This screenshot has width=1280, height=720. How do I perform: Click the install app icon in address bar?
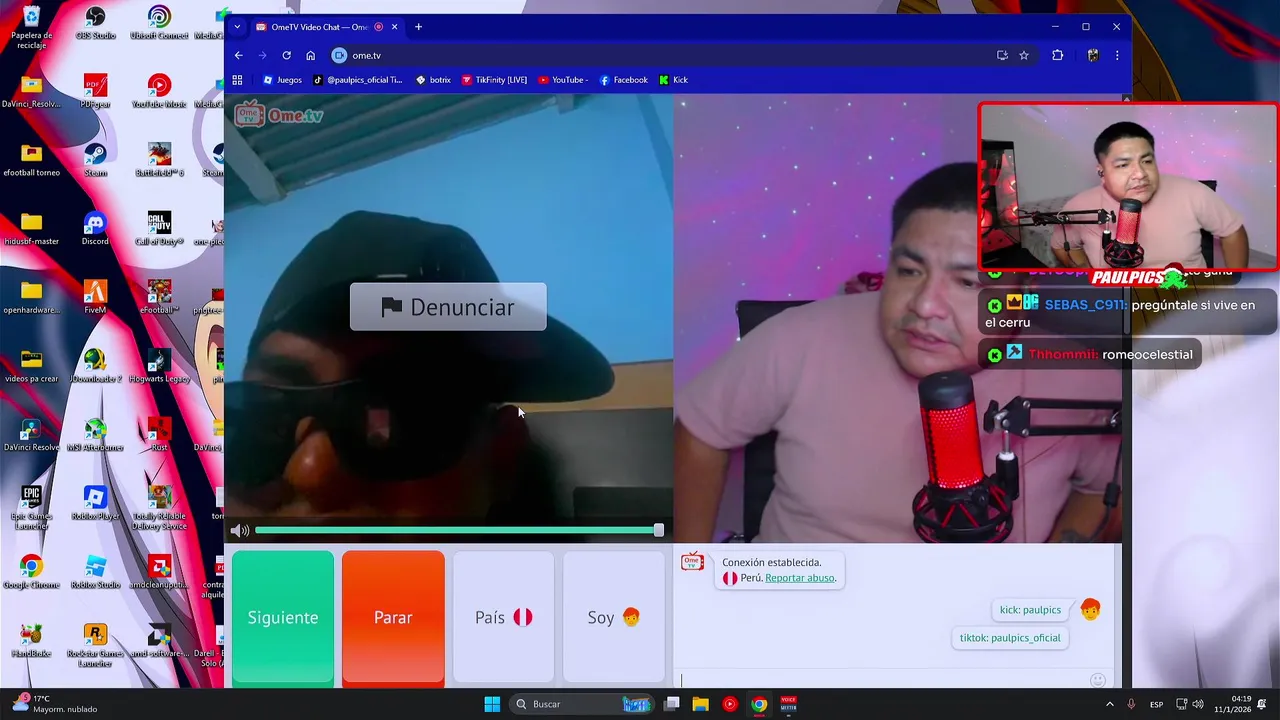click(1002, 55)
